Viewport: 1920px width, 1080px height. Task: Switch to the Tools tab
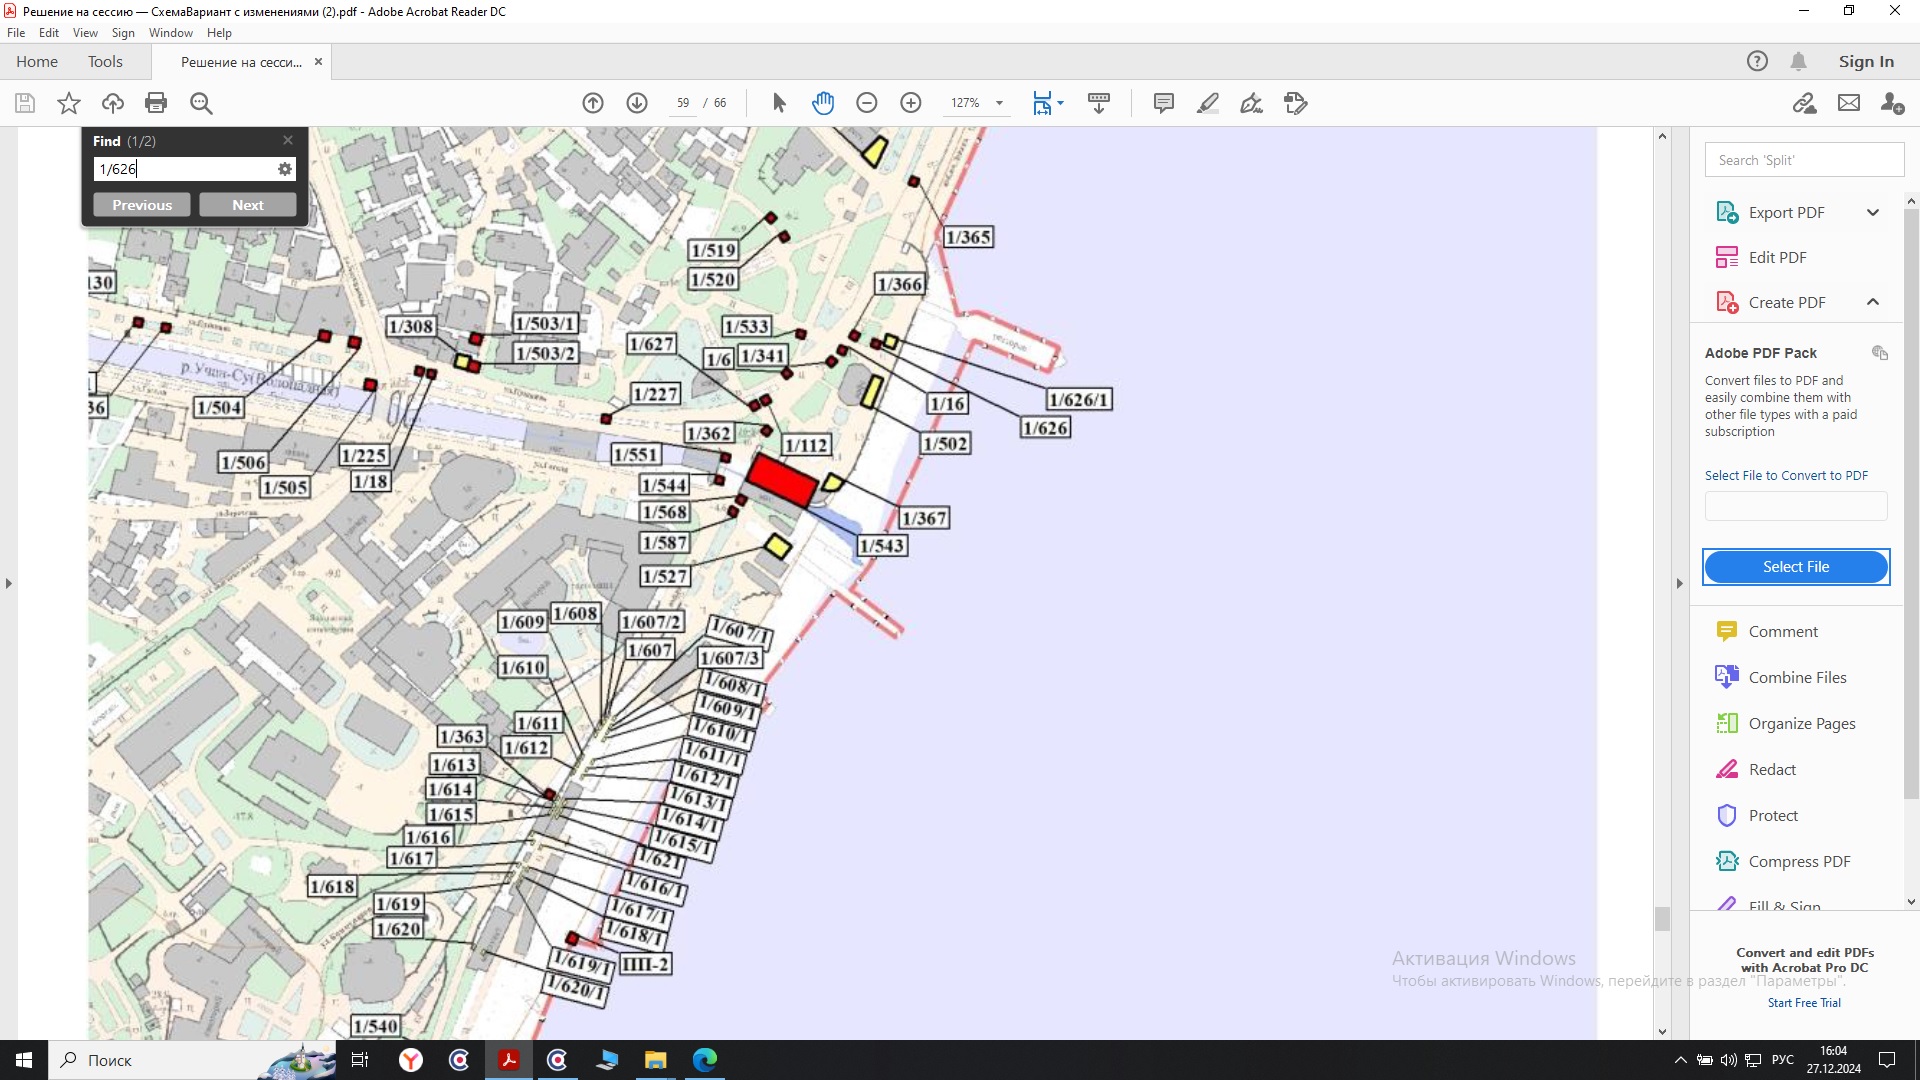coord(105,61)
